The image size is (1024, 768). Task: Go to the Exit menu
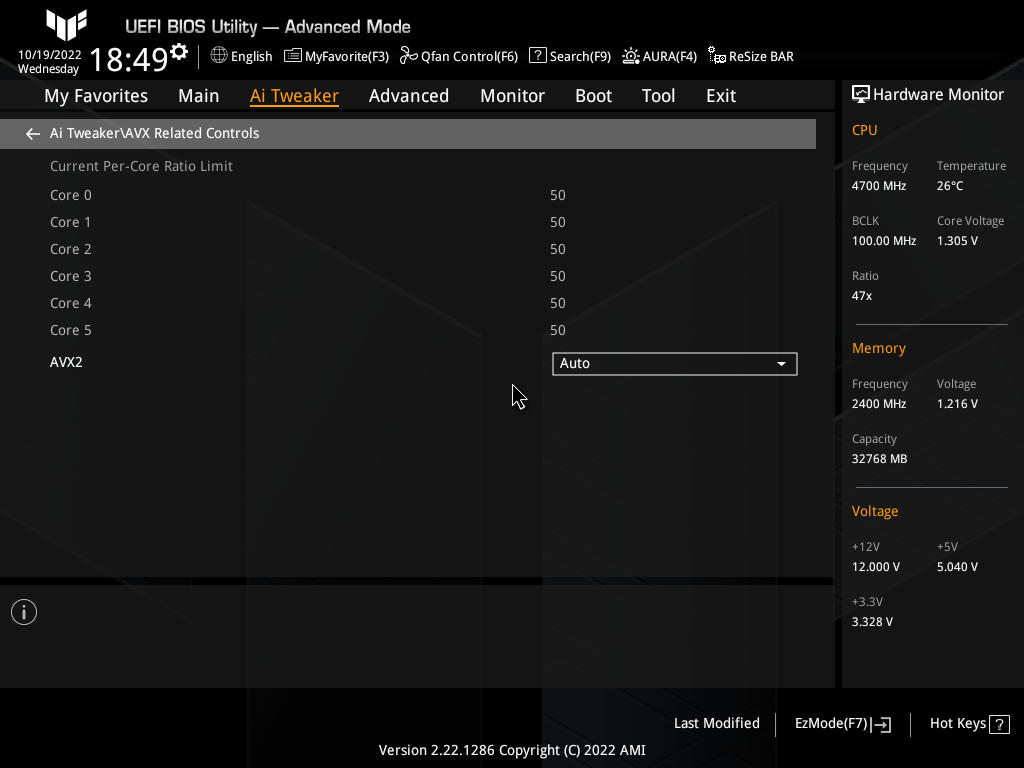(720, 95)
